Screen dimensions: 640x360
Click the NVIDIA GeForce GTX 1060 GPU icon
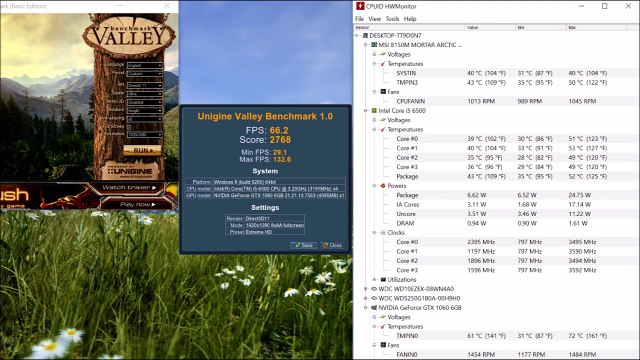[x=374, y=308]
